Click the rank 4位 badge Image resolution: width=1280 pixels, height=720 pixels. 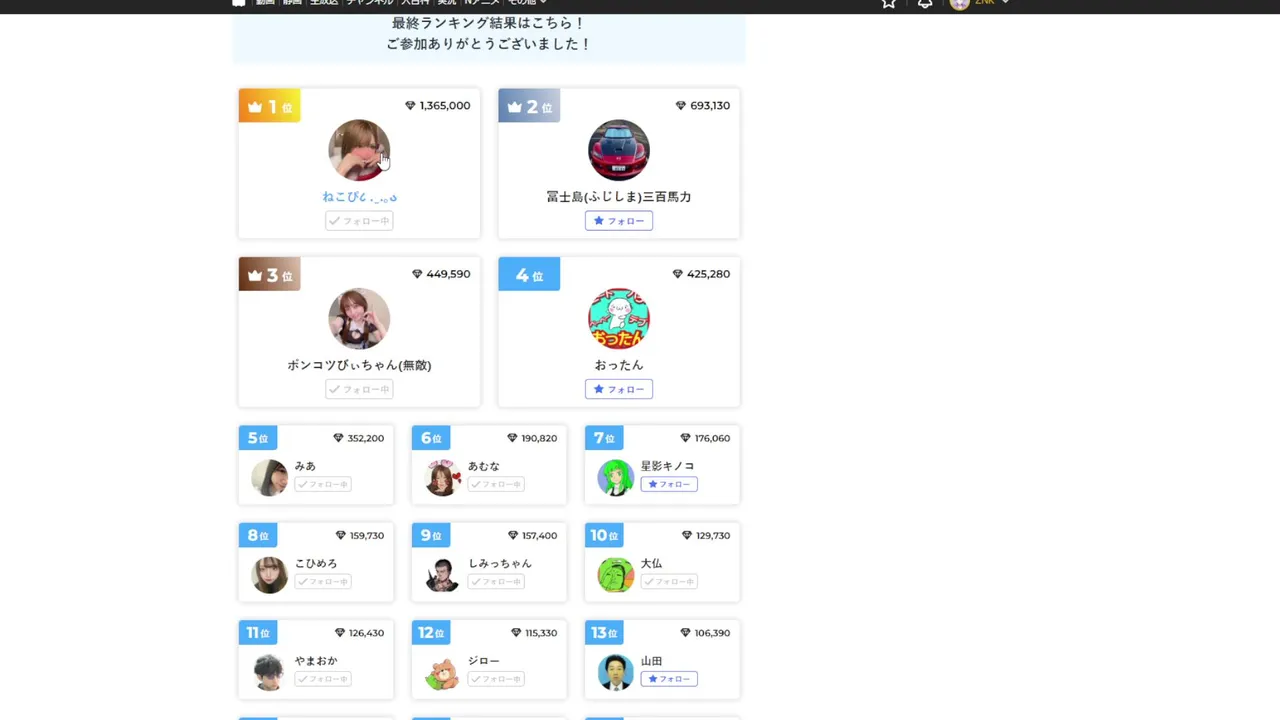[529, 274]
